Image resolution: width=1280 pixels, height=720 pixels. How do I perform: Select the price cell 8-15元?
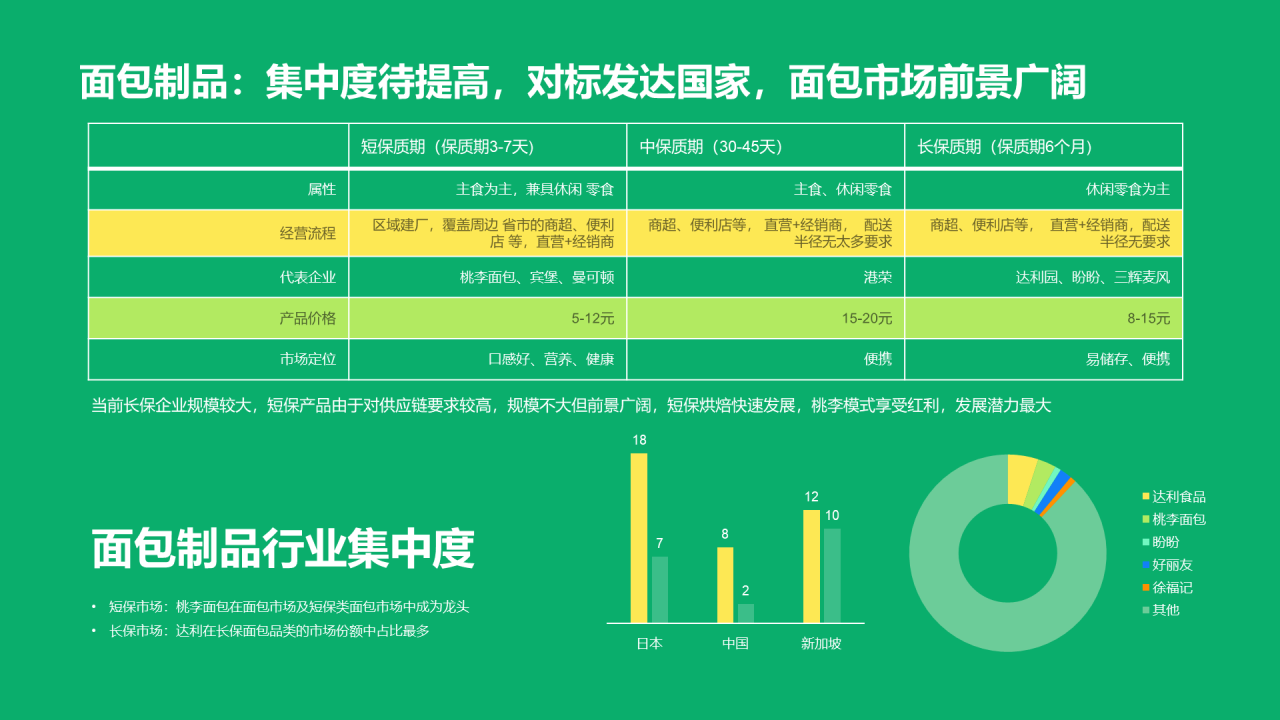pos(1044,319)
